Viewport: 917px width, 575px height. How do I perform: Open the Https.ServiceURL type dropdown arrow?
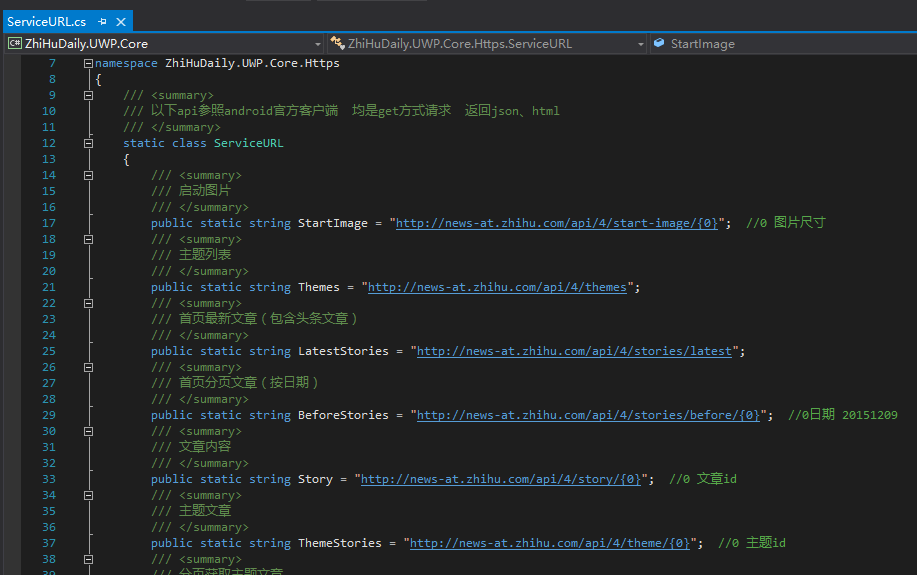[x=641, y=44]
